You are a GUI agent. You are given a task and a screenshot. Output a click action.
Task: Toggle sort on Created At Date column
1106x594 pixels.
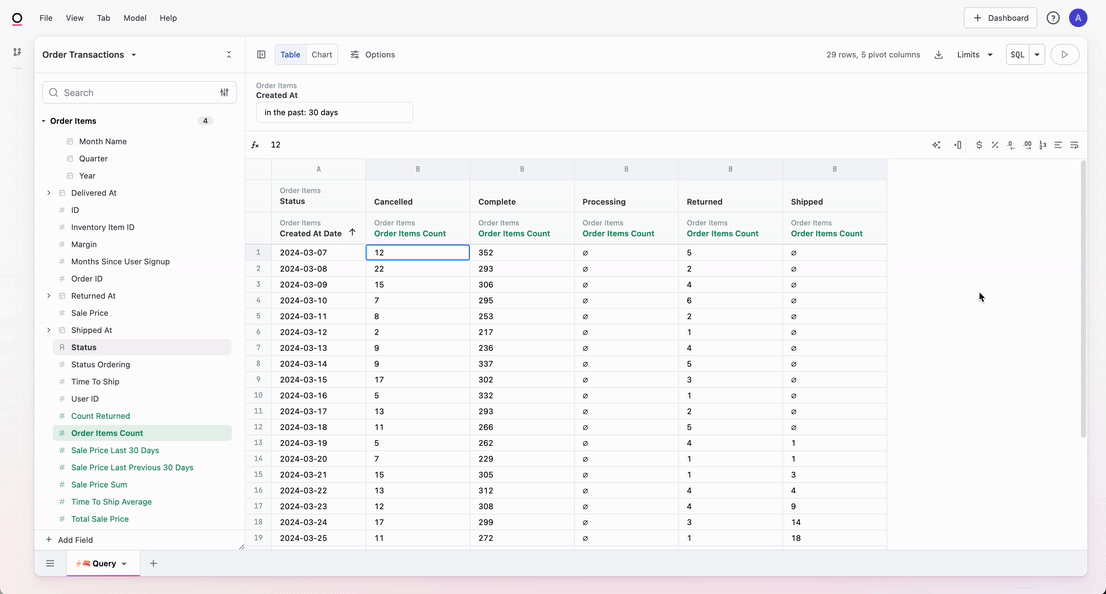(352, 233)
